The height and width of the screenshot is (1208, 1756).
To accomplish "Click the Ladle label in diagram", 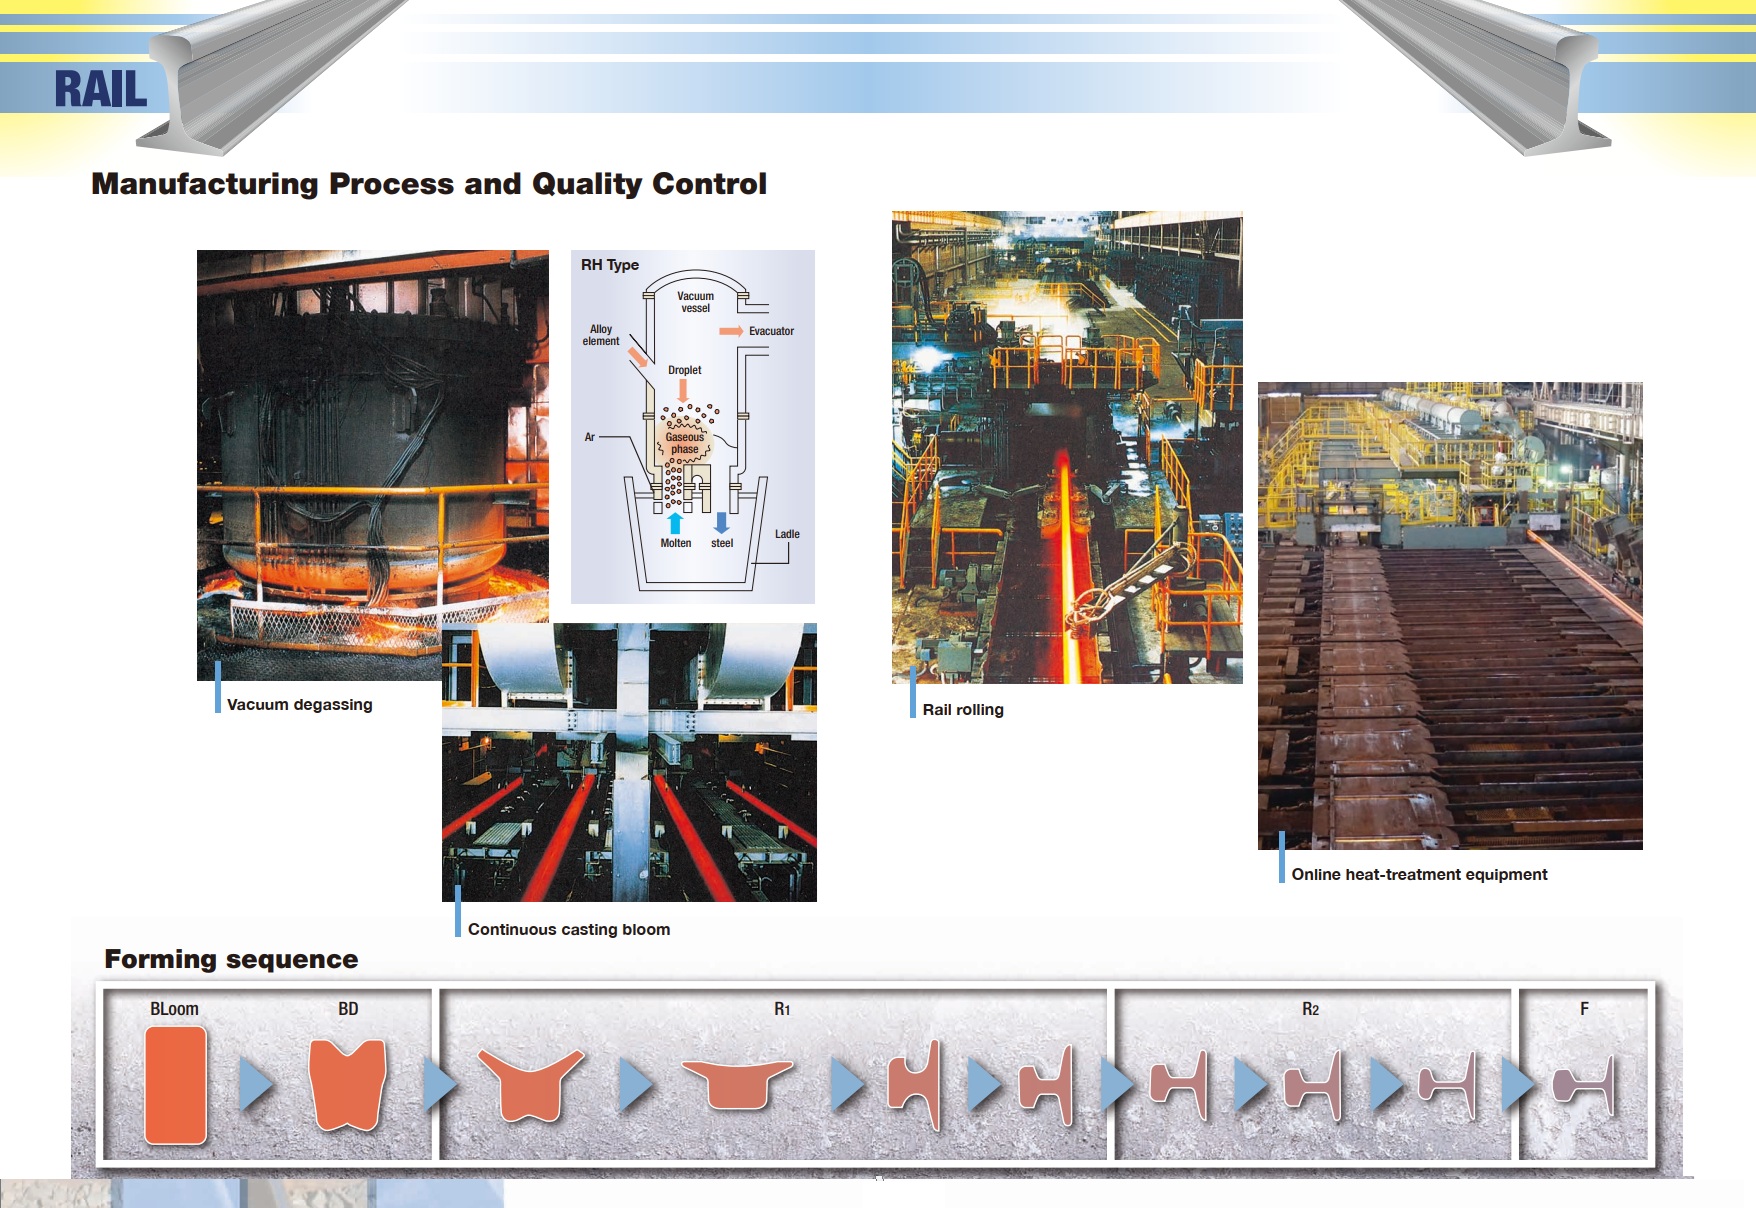I will tap(787, 534).
